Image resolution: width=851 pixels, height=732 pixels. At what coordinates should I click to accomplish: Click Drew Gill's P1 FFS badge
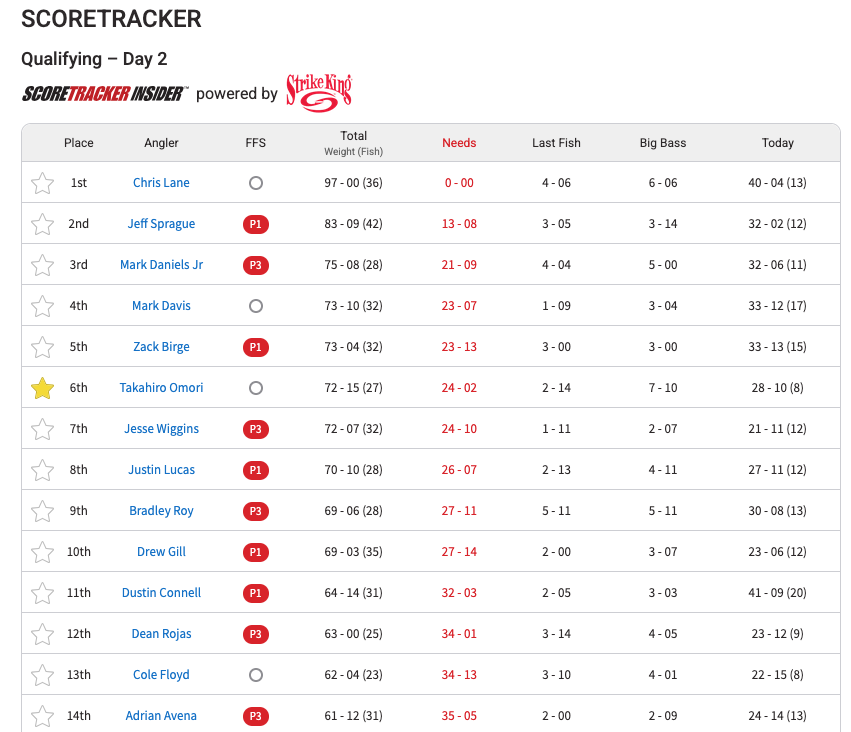click(256, 552)
